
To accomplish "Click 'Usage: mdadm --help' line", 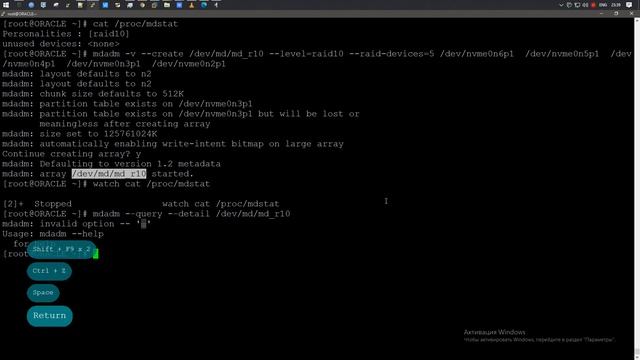I will click(53, 234).
